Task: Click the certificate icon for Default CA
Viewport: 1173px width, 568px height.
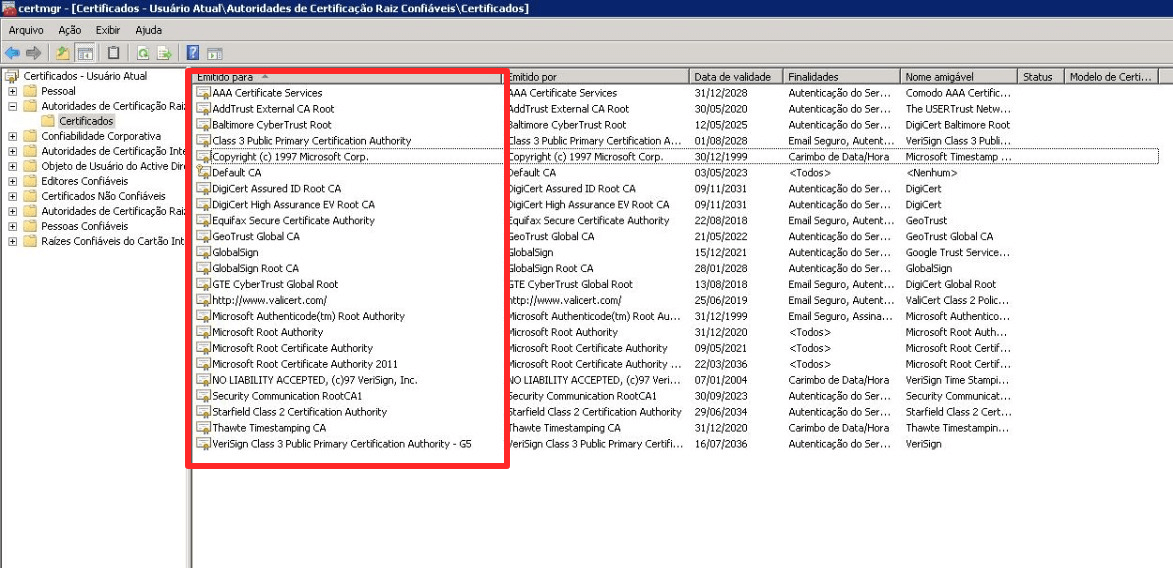Action: click(x=203, y=173)
